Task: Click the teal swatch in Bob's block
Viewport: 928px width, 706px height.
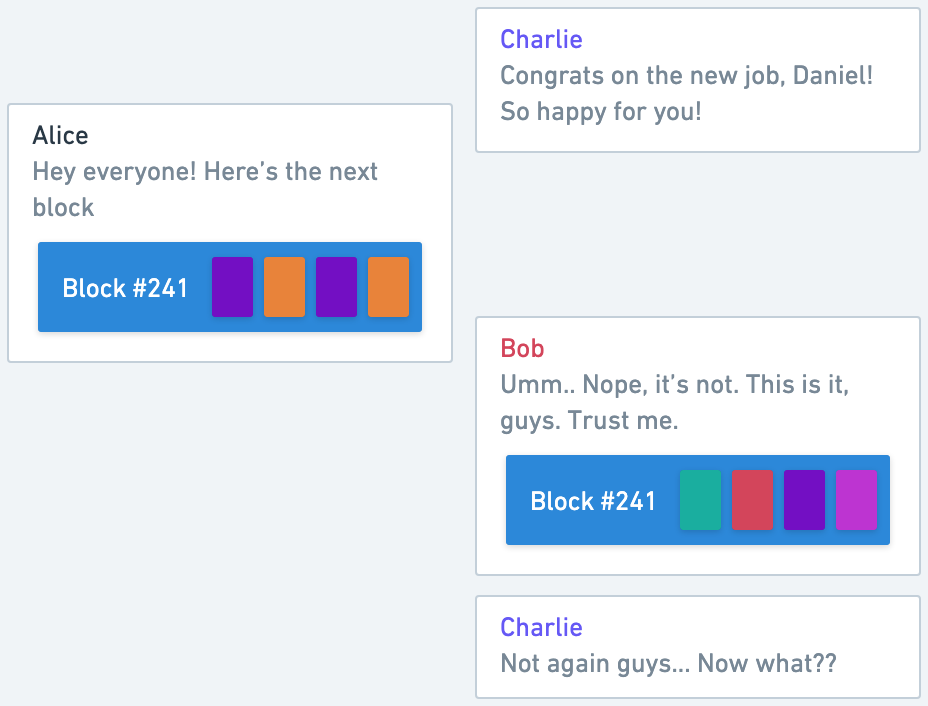Action: tap(701, 500)
